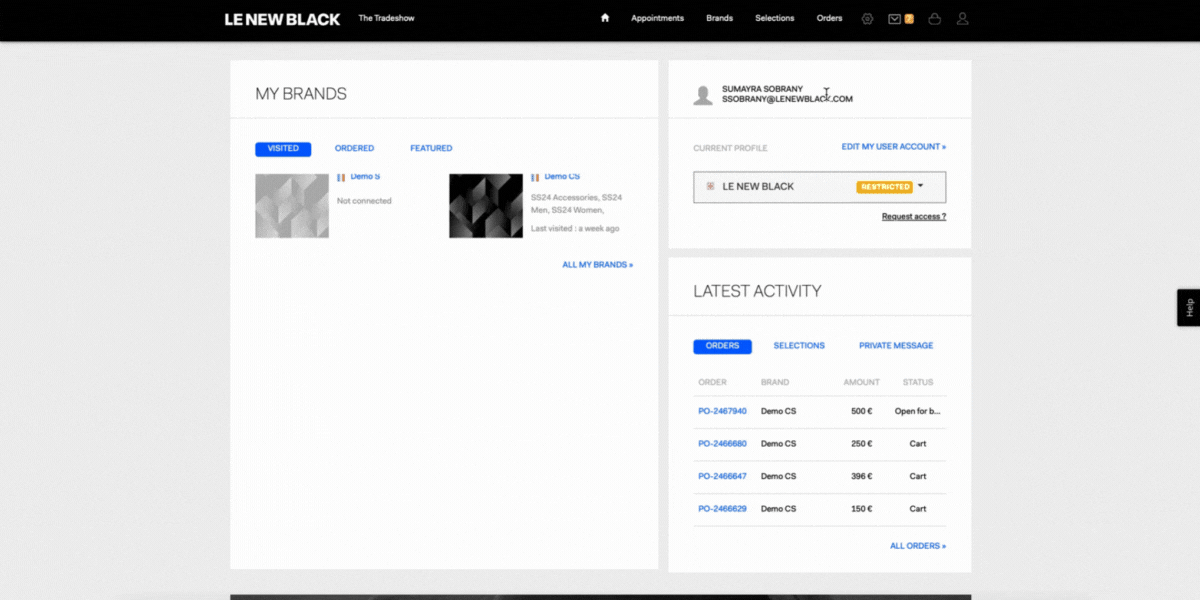Switch to the PRIVATE MESSAGE tab

click(x=896, y=346)
